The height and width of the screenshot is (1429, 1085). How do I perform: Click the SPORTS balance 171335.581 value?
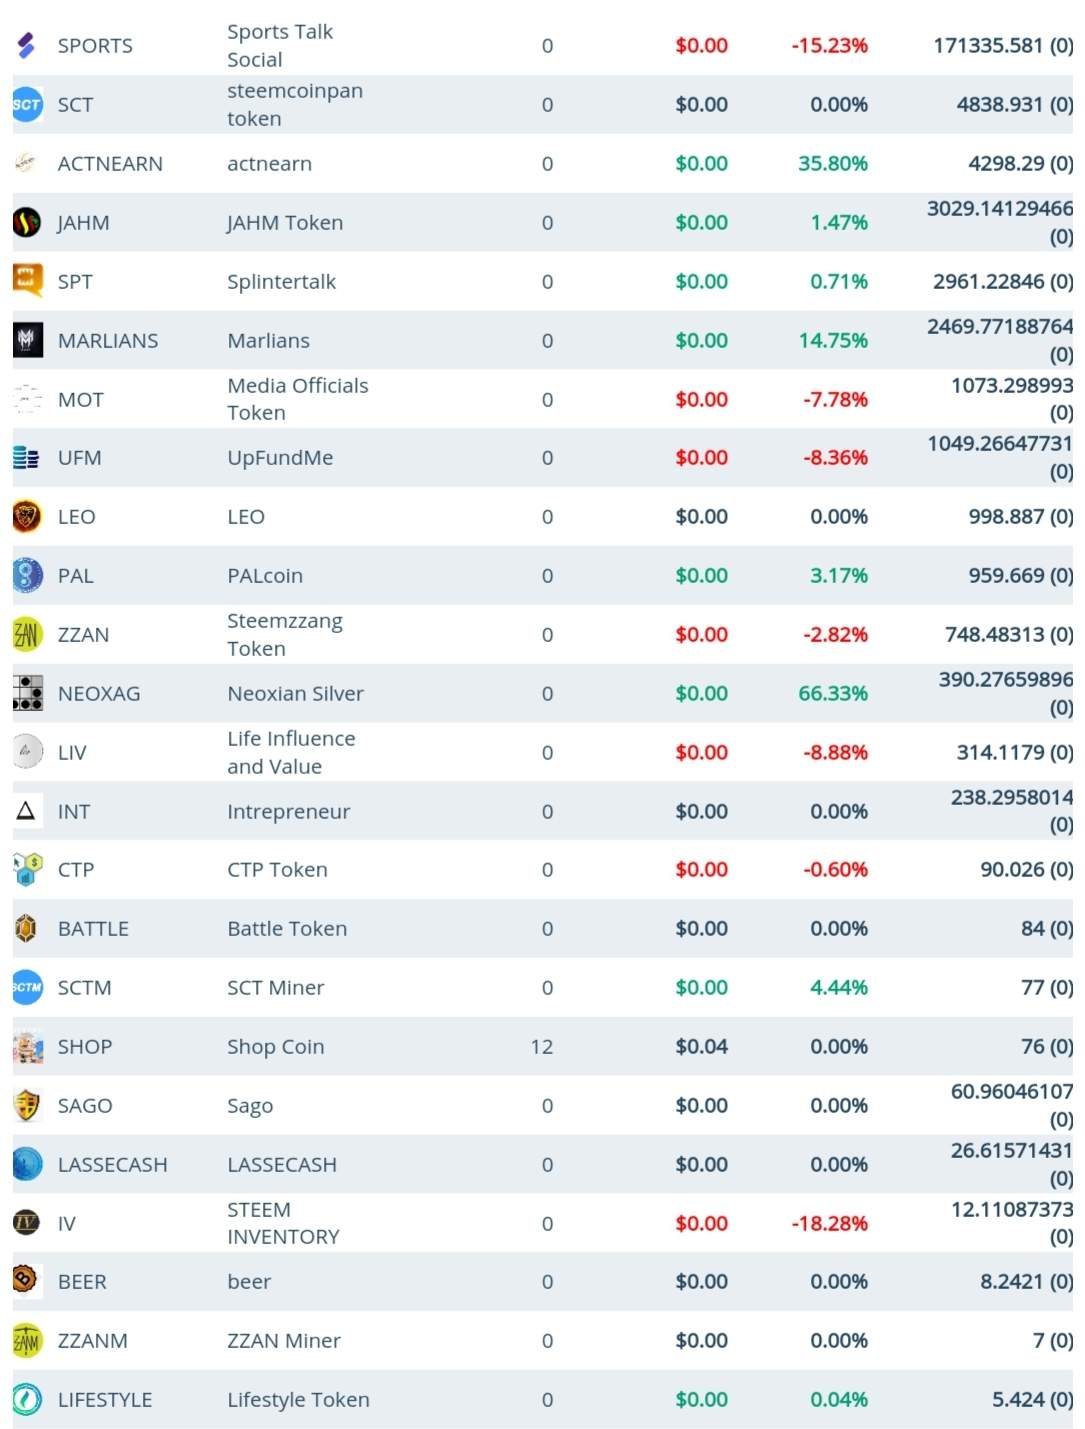[x=988, y=45]
